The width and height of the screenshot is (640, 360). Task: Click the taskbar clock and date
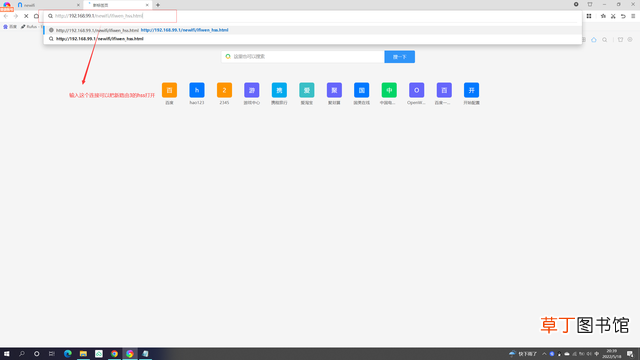(x=611, y=354)
